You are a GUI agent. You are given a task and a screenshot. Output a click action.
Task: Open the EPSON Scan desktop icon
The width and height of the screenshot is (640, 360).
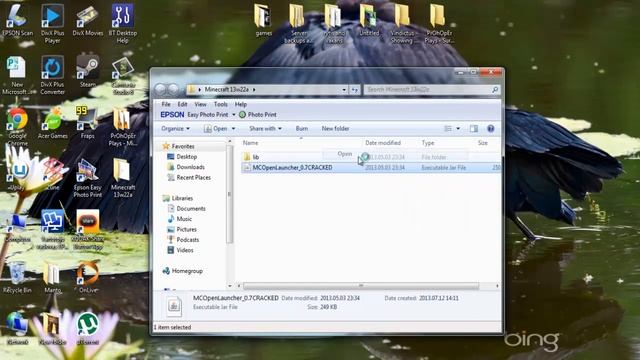[x=18, y=20]
